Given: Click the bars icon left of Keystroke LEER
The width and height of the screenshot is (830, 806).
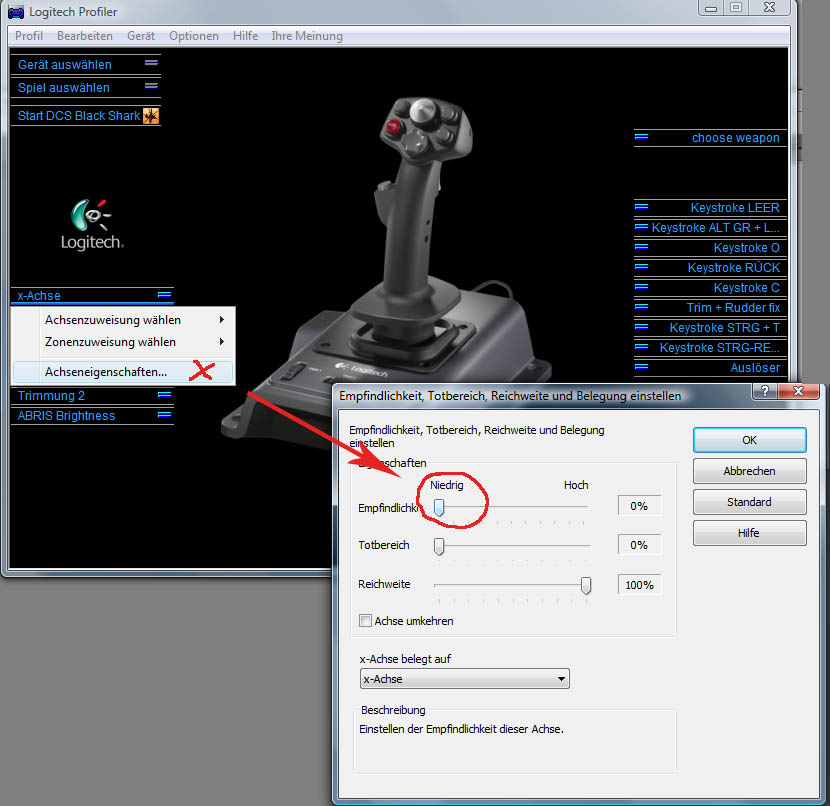Looking at the screenshot, I should click(642, 207).
